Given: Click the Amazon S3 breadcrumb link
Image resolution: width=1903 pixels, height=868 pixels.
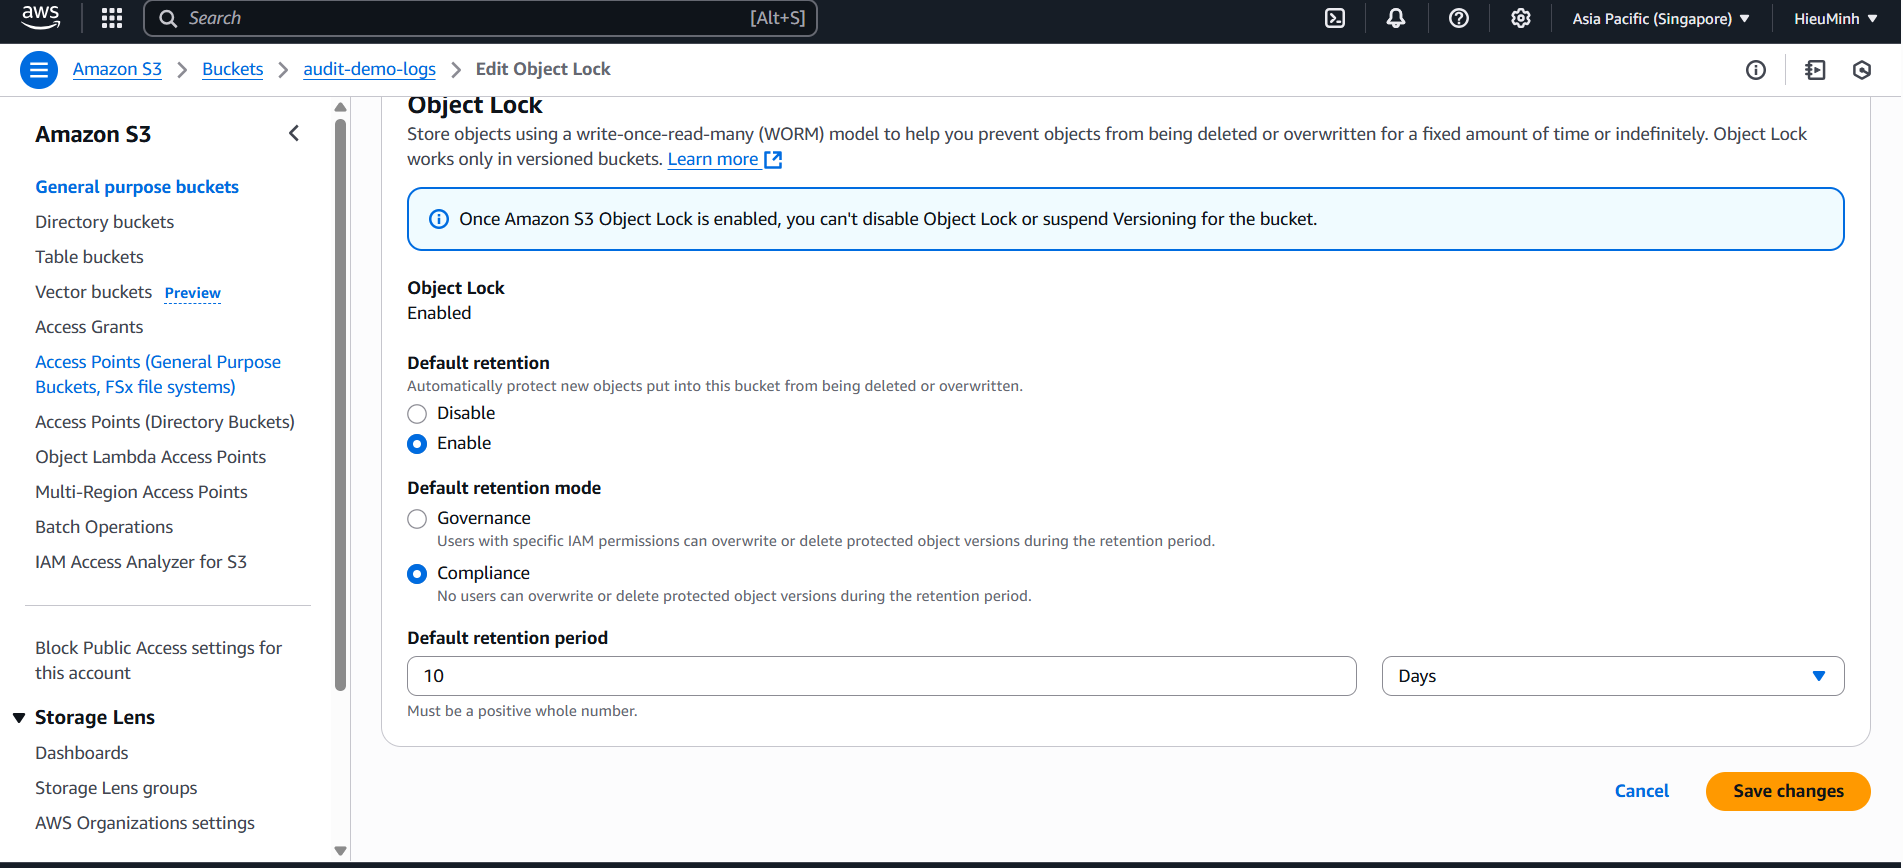Looking at the screenshot, I should tap(117, 69).
